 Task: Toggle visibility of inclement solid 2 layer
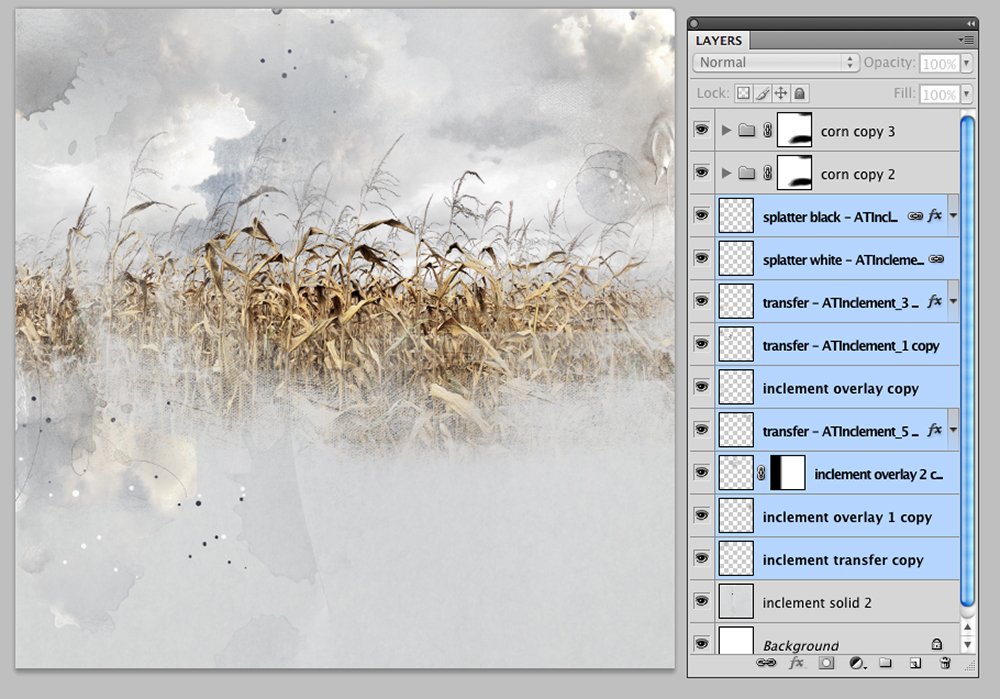[702, 601]
